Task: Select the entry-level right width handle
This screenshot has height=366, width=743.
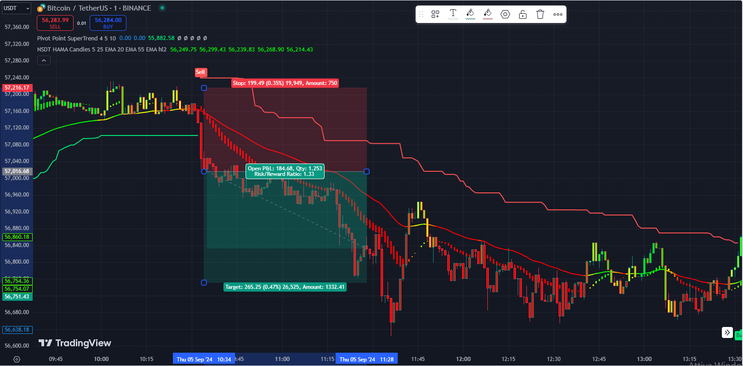Action: tap(366, 171)
